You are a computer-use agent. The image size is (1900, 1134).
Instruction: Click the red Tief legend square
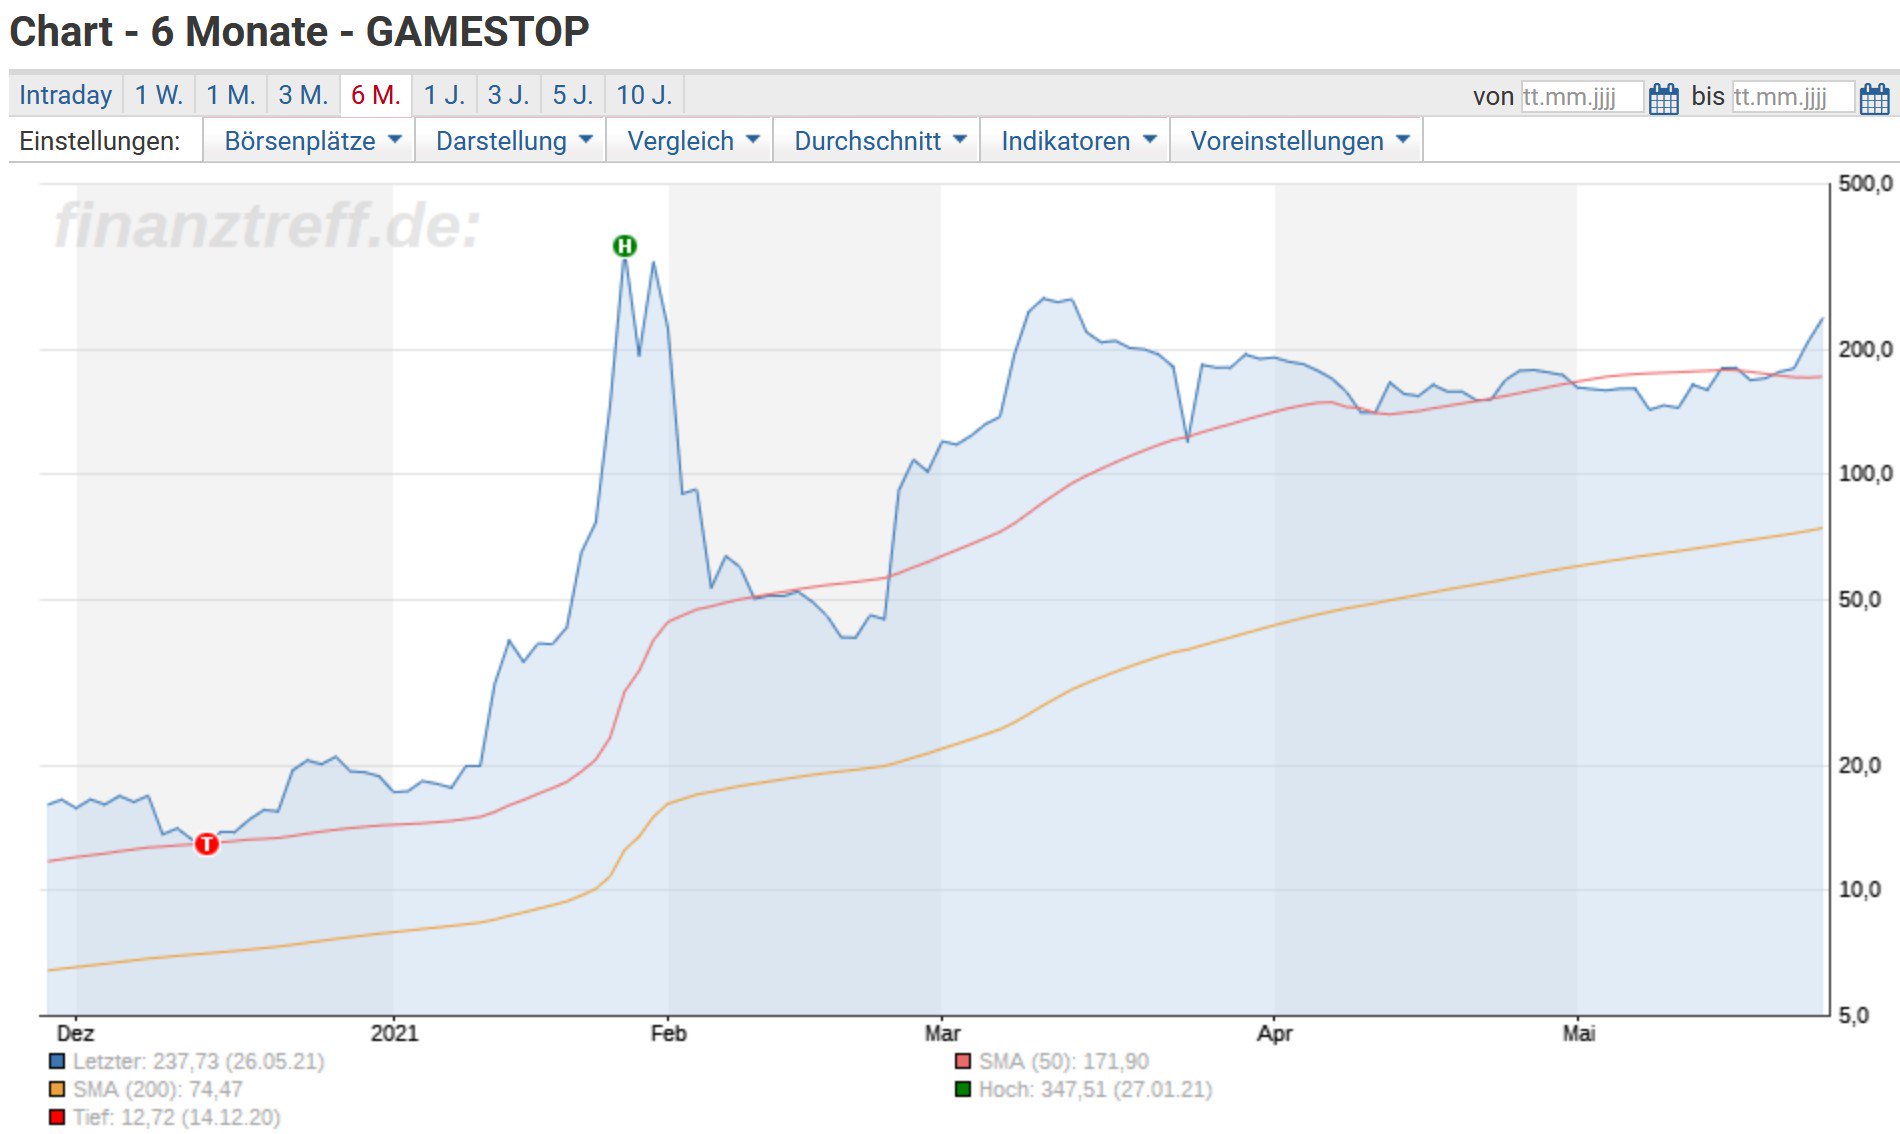[x=57, y=1117]
